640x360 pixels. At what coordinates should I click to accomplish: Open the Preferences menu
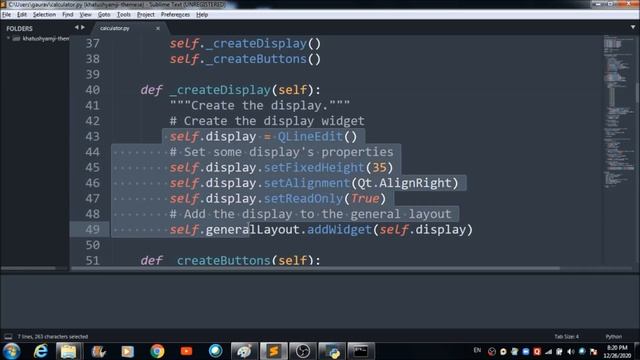[175, 15]
